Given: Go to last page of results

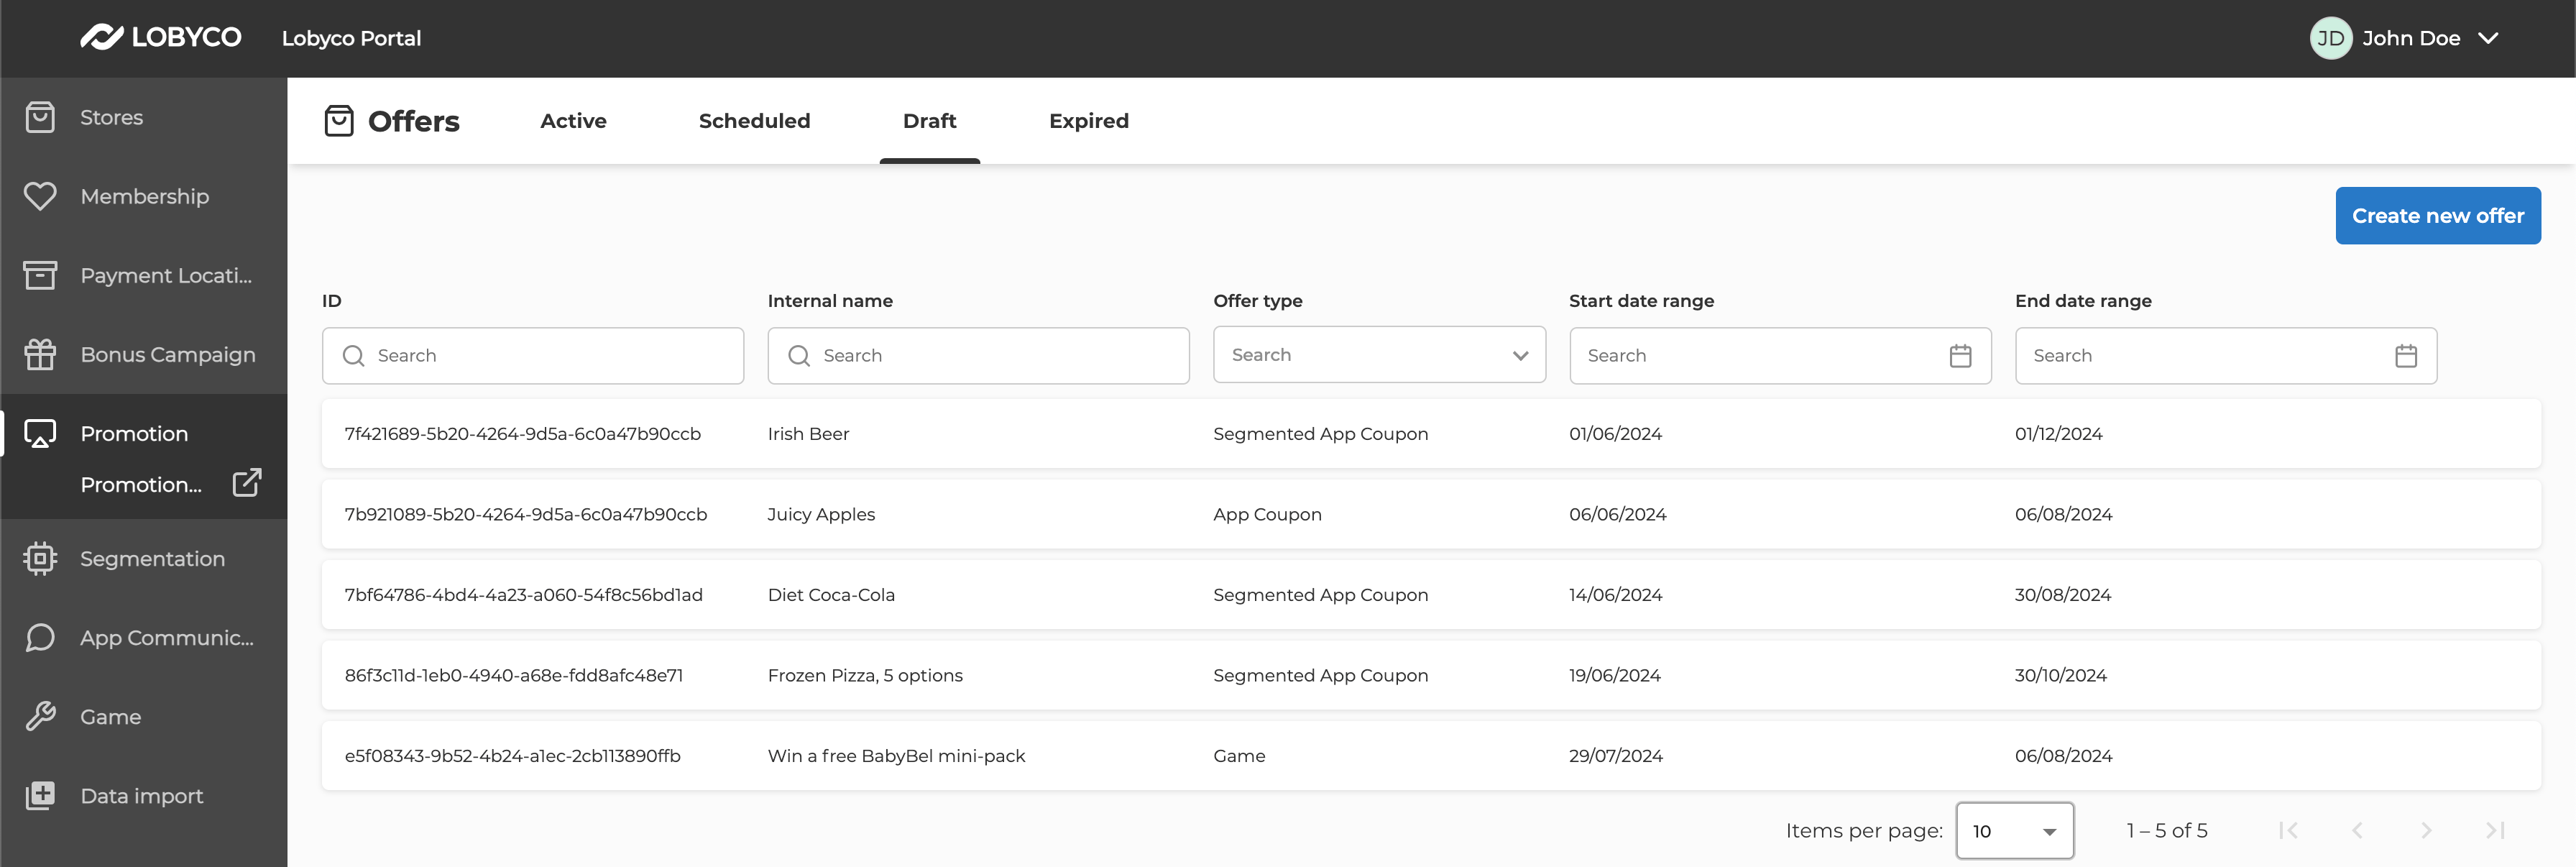Looking at the screenshot, I should click(x=2495, y=830).
